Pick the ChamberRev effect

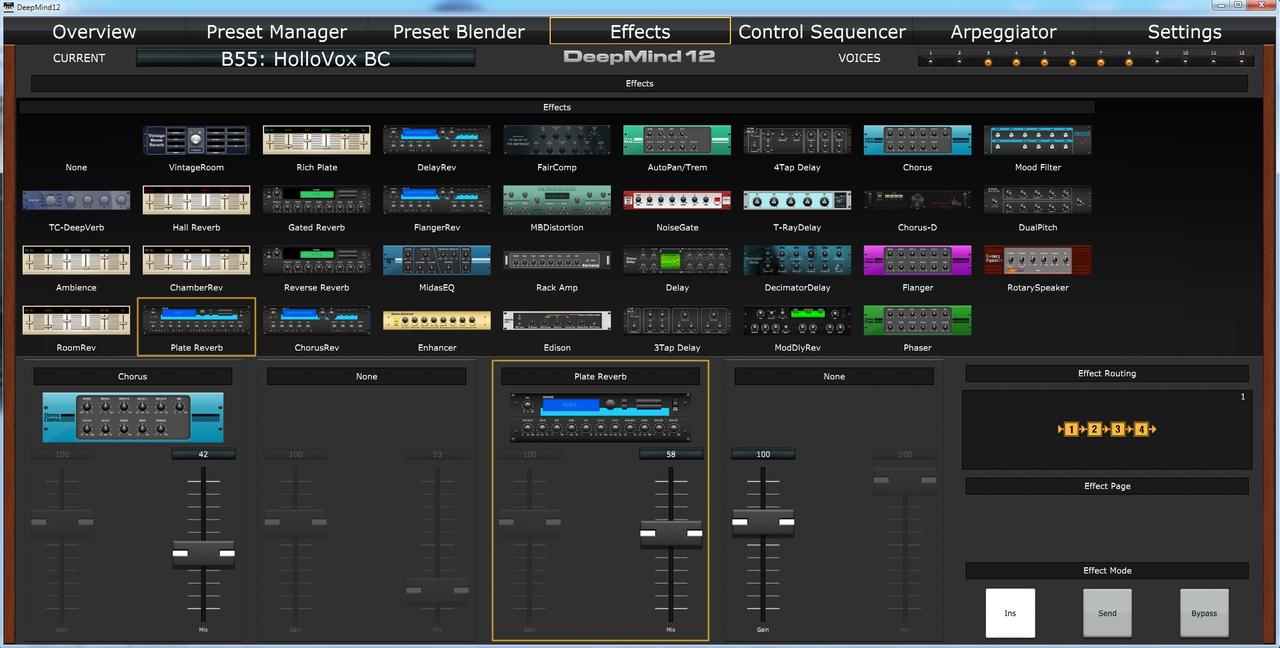[x=196, y=260]
